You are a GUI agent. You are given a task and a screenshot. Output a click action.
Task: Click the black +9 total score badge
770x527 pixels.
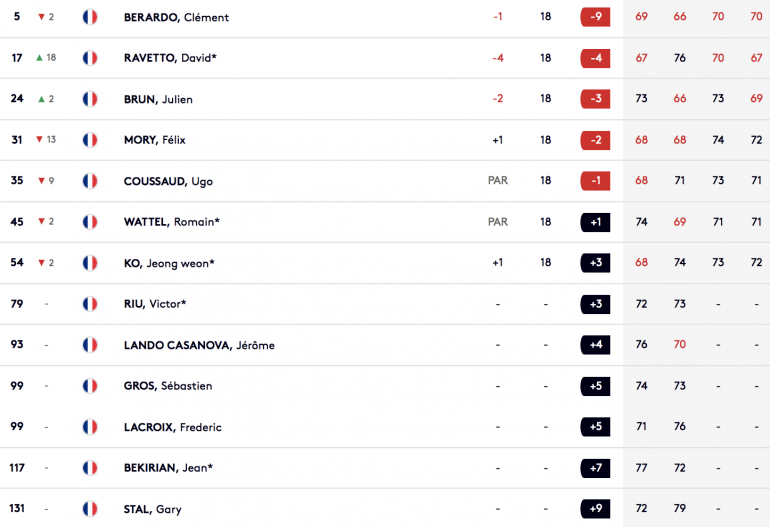point(595,508)
